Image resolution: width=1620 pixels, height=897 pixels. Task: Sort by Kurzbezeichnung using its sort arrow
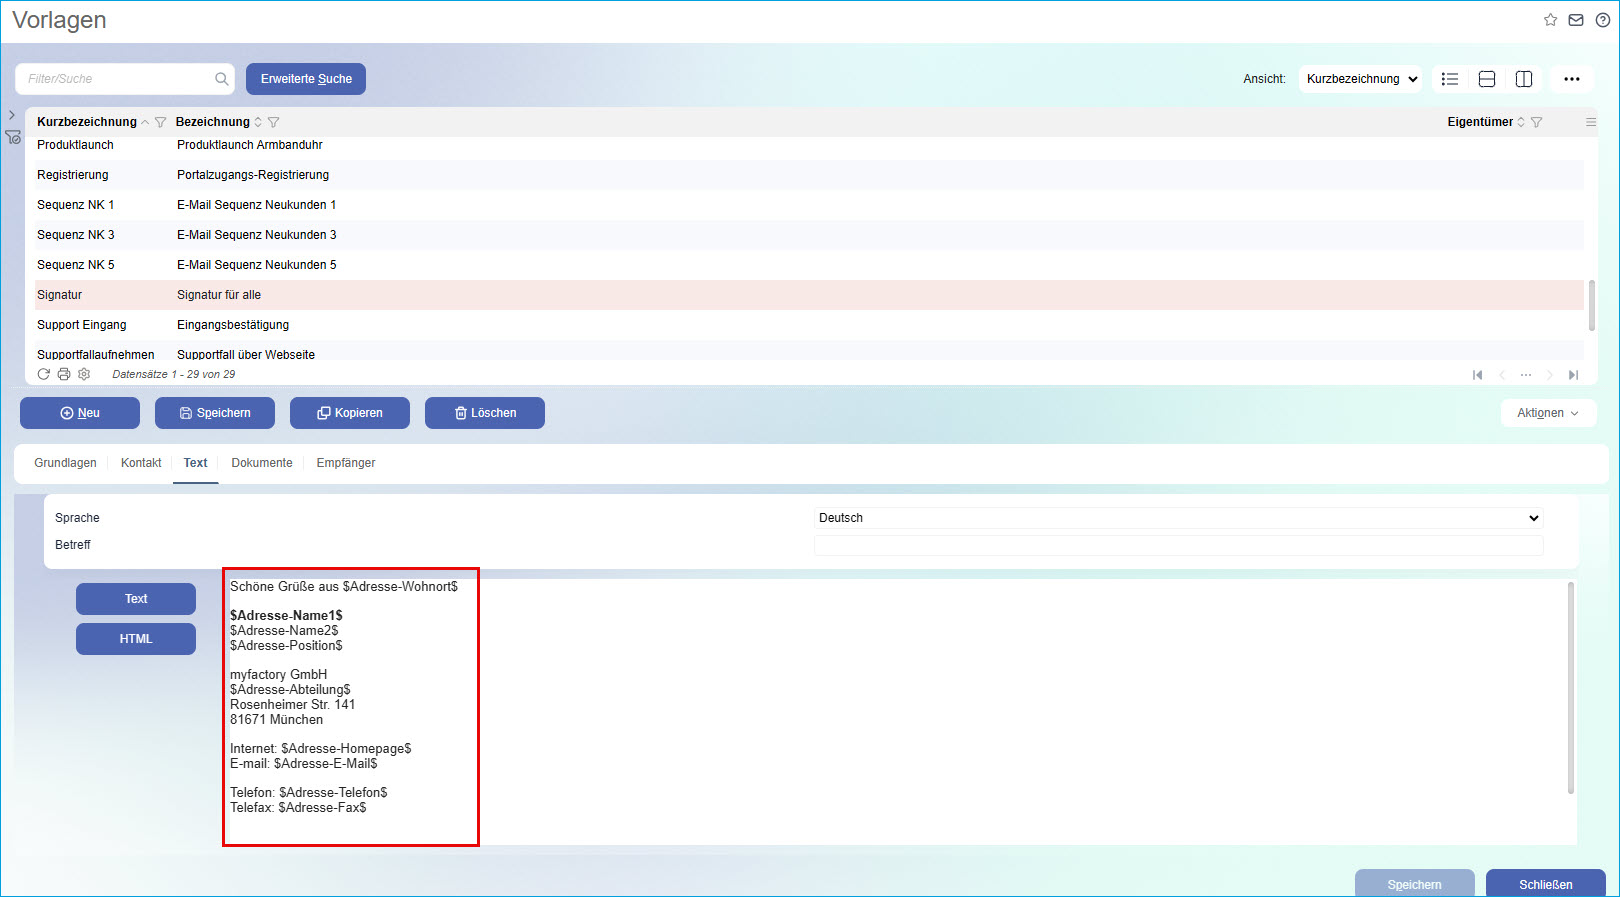145,122
